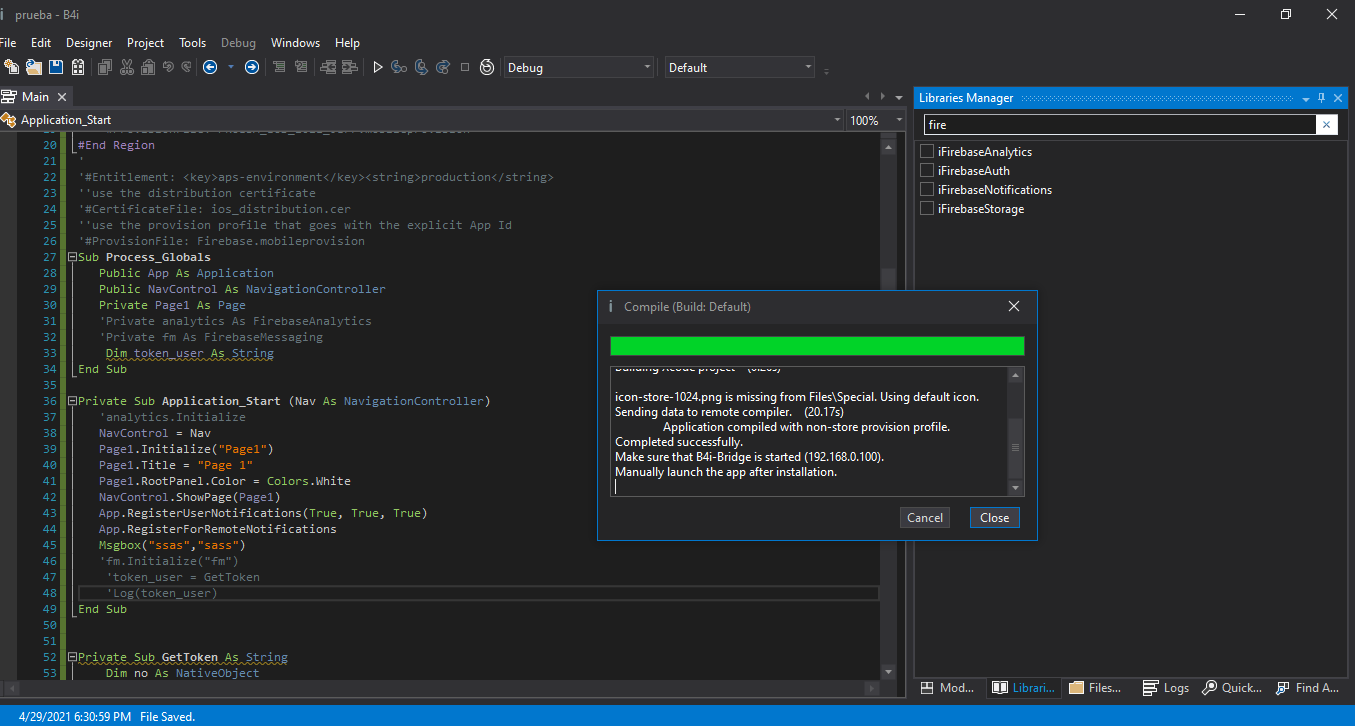The height and width of the screenshot is (726, 1355).
Task: Open the Designer menu
Action: [89, 43]
